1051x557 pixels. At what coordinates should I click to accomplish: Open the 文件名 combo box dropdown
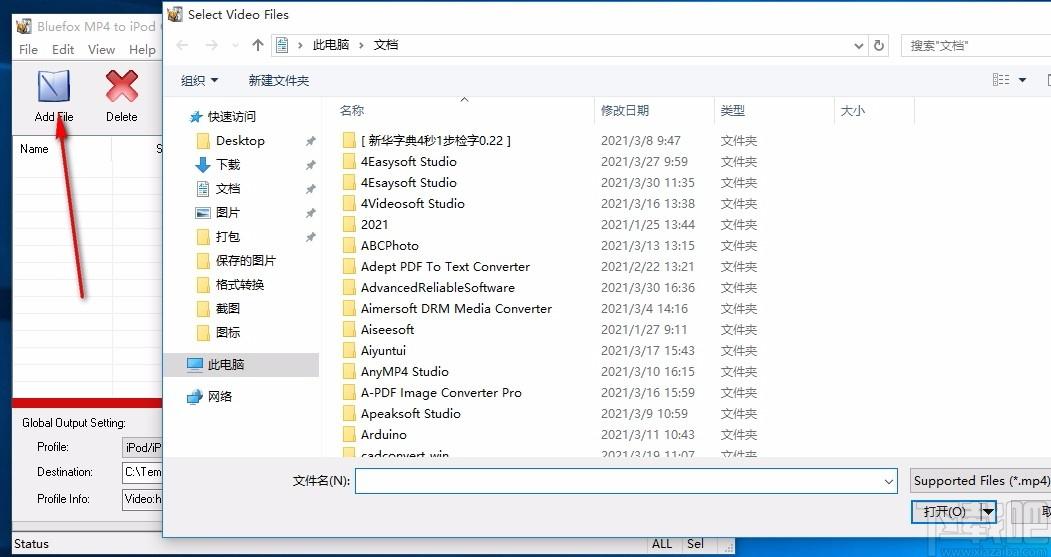point(889,481)
